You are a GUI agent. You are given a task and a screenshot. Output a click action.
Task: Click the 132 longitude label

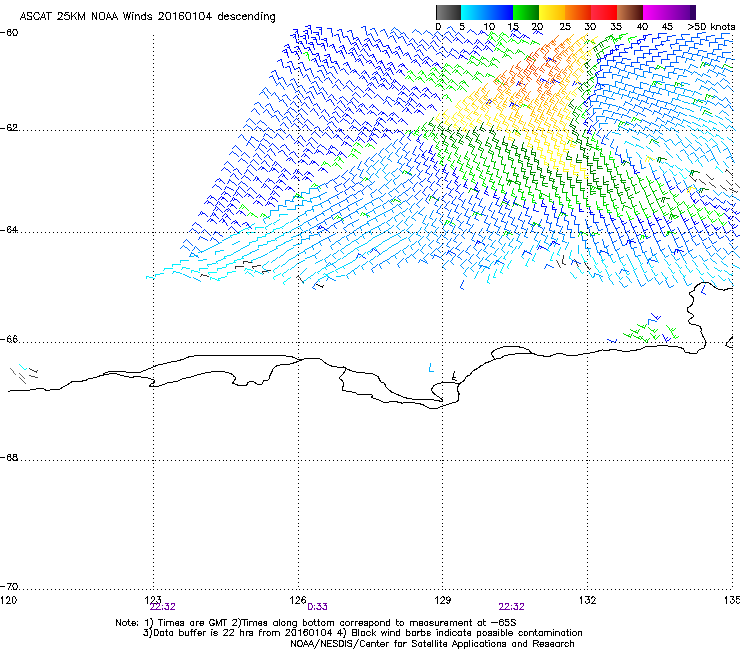pos(588,600)
